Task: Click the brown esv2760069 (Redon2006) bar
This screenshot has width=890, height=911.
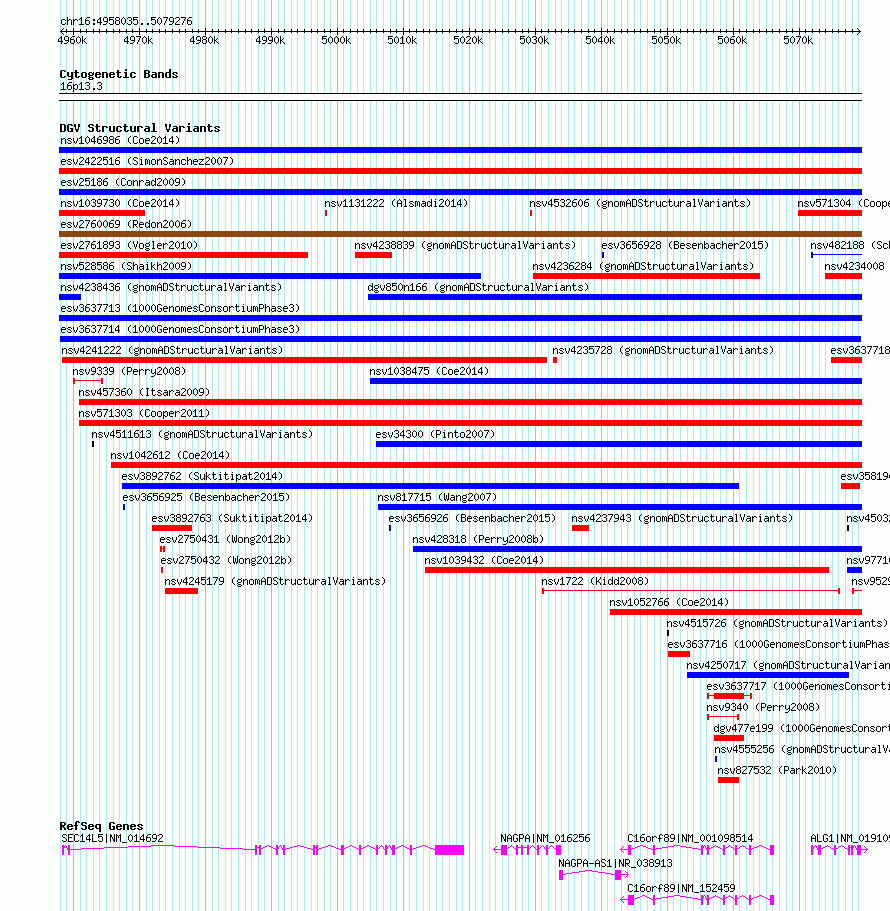Action: point(460,234)
